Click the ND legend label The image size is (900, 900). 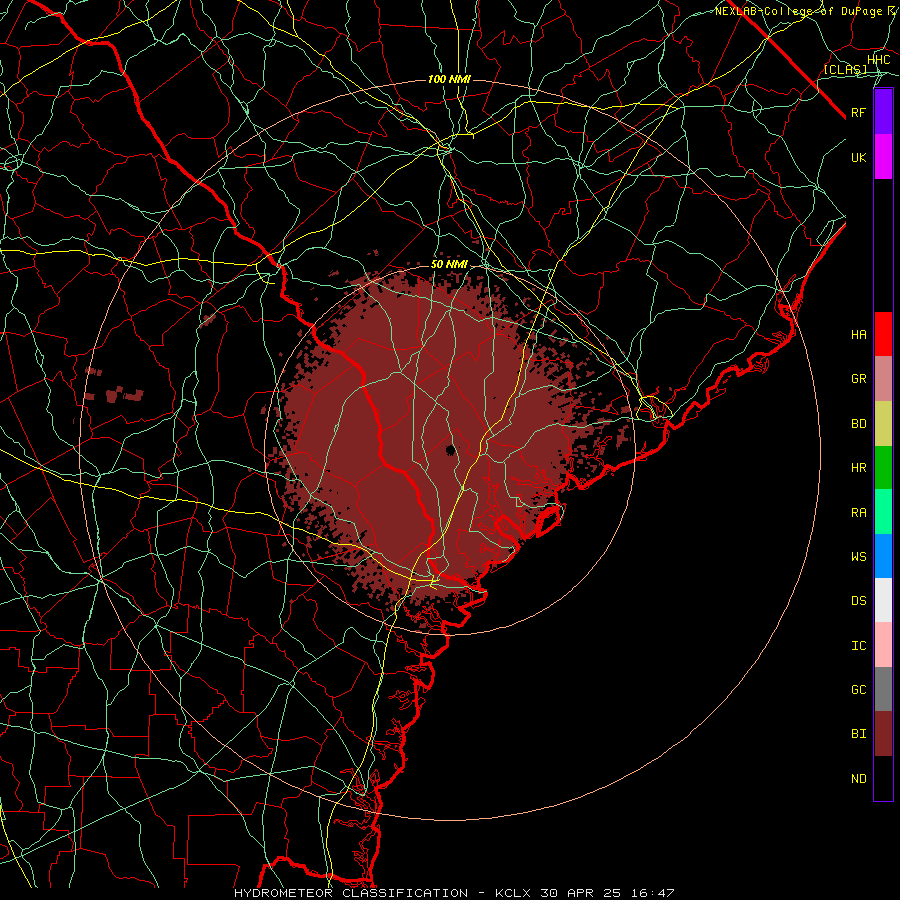click(x=859, y=779)
